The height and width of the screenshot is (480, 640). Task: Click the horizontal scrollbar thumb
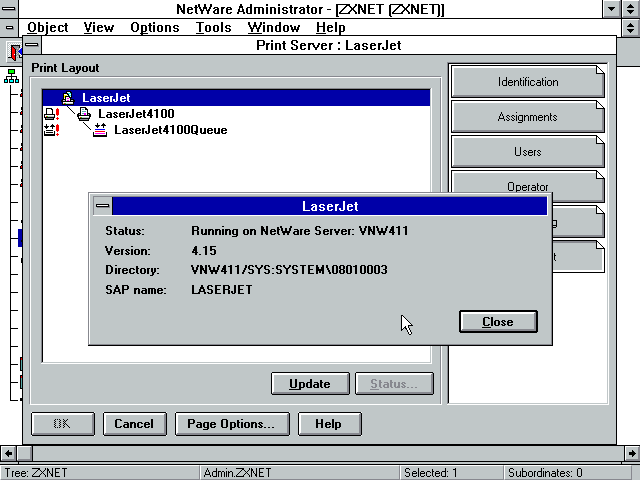pos(25,453)
